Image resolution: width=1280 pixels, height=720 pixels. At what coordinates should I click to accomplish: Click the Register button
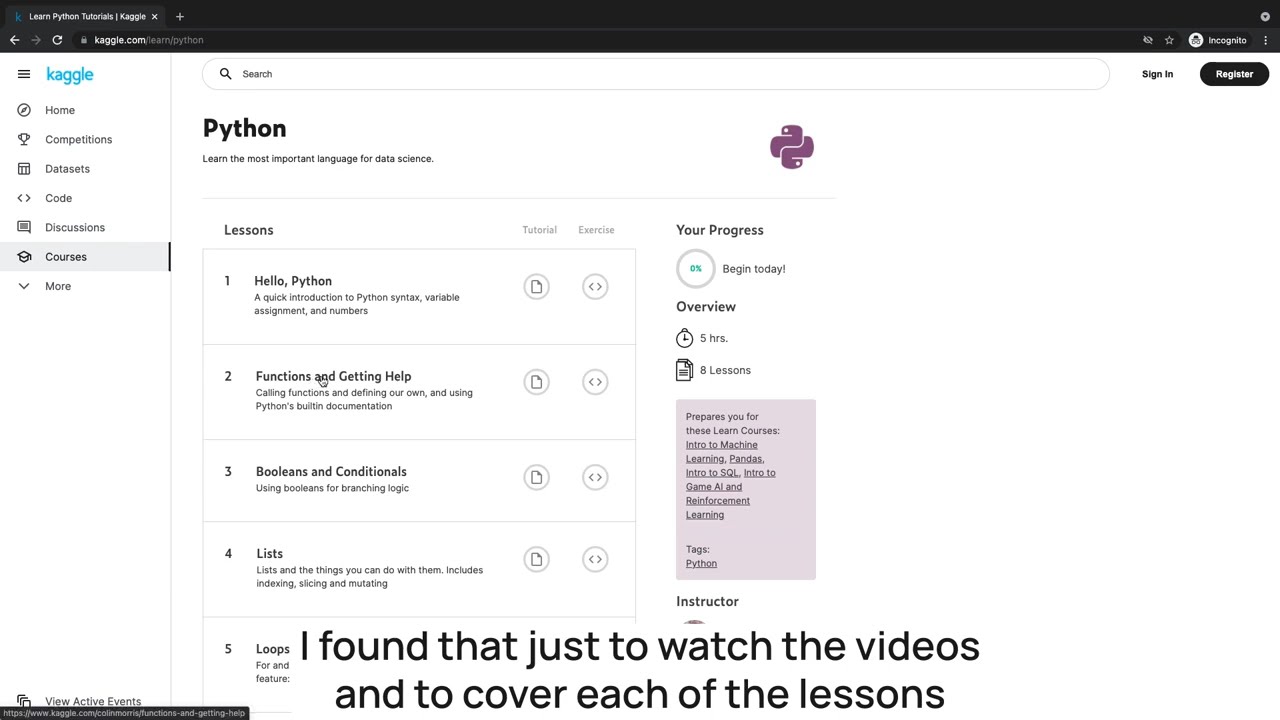(x=1234, y=74)
